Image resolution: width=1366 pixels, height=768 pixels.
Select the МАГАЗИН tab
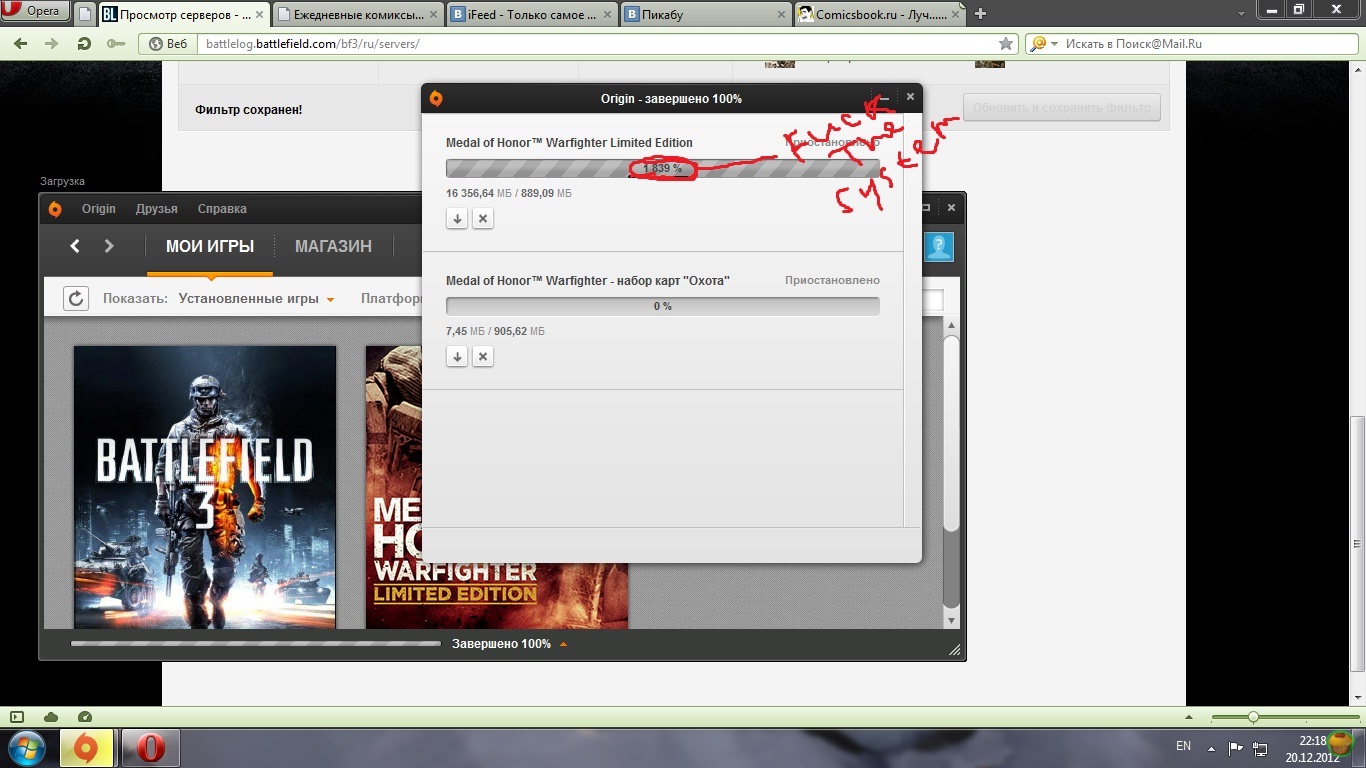tap(333, 246)
